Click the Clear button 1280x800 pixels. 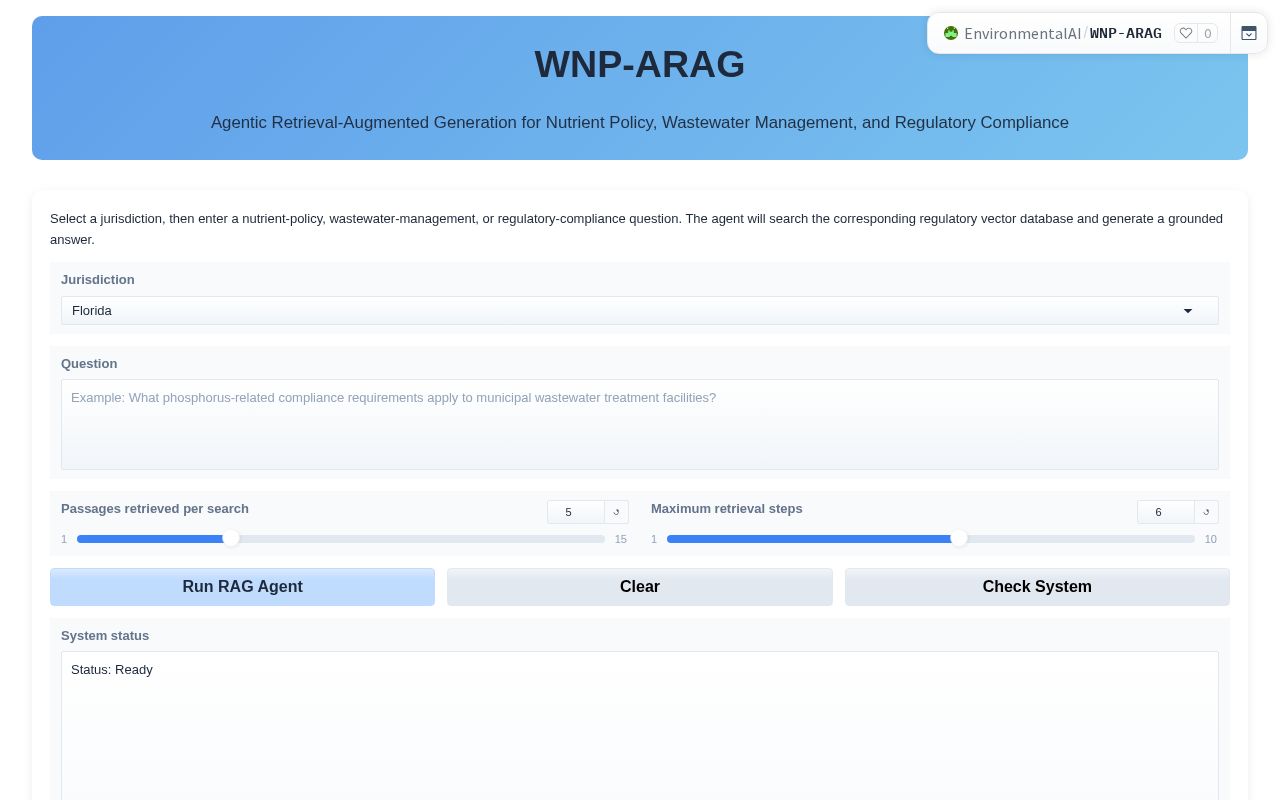(640, 587)
